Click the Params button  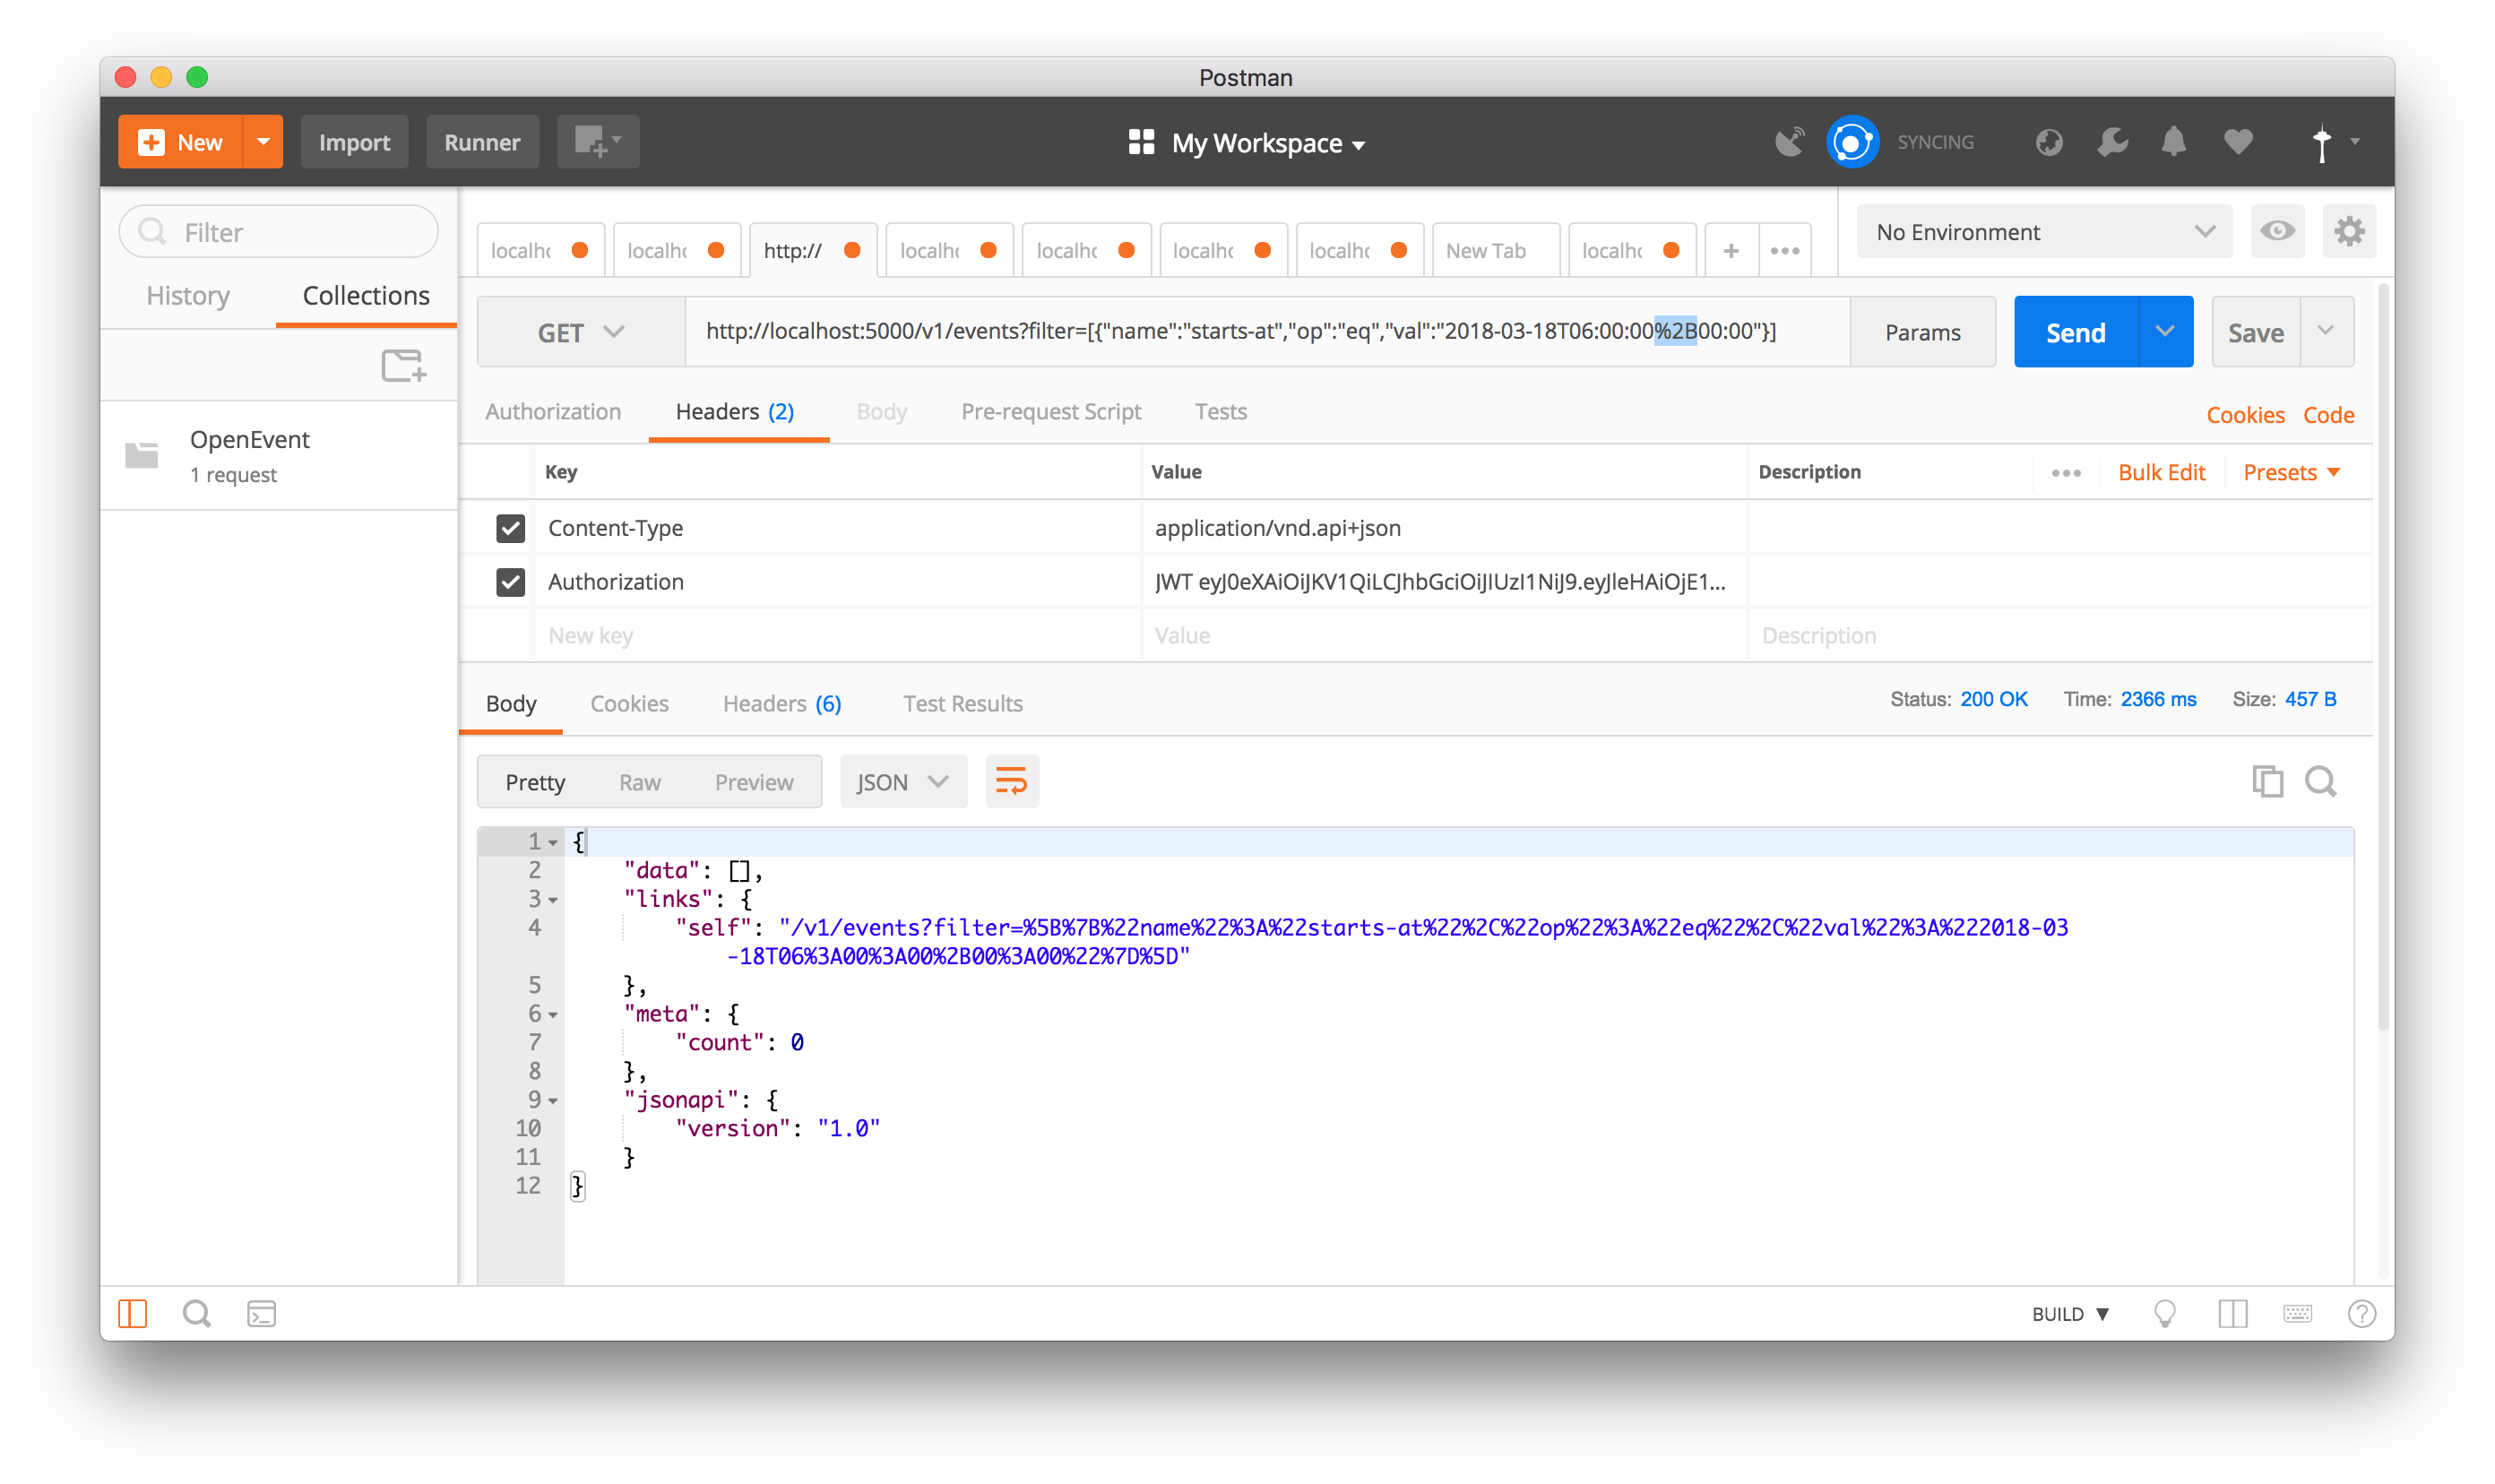tap(1922, 332)
